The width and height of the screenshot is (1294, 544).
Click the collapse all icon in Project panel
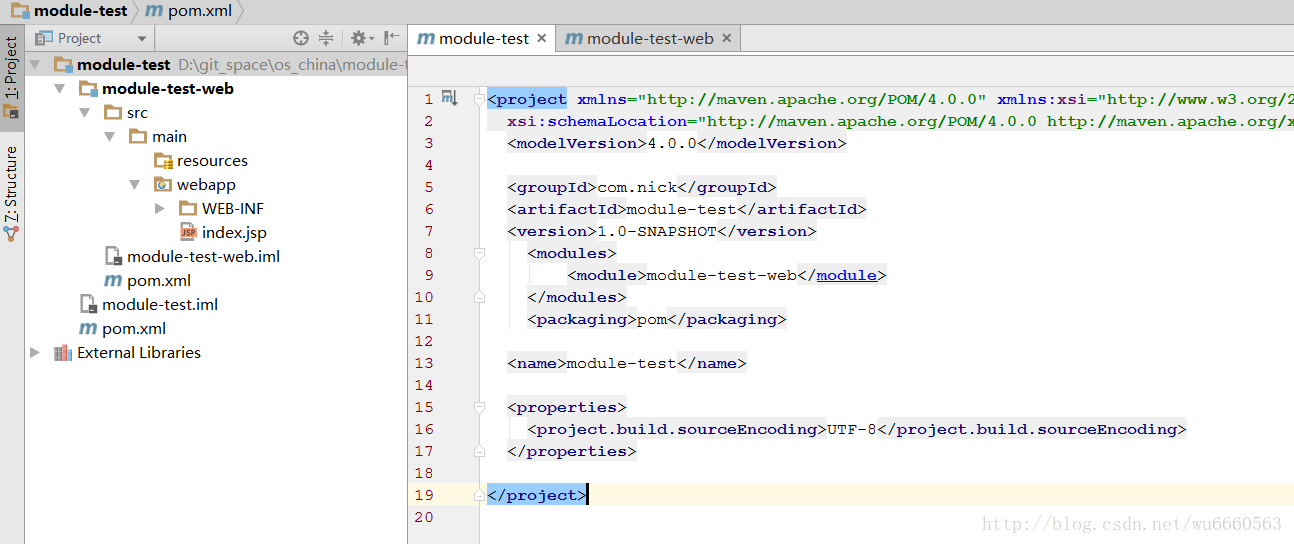pyautogui.click(x=326, y=38)
